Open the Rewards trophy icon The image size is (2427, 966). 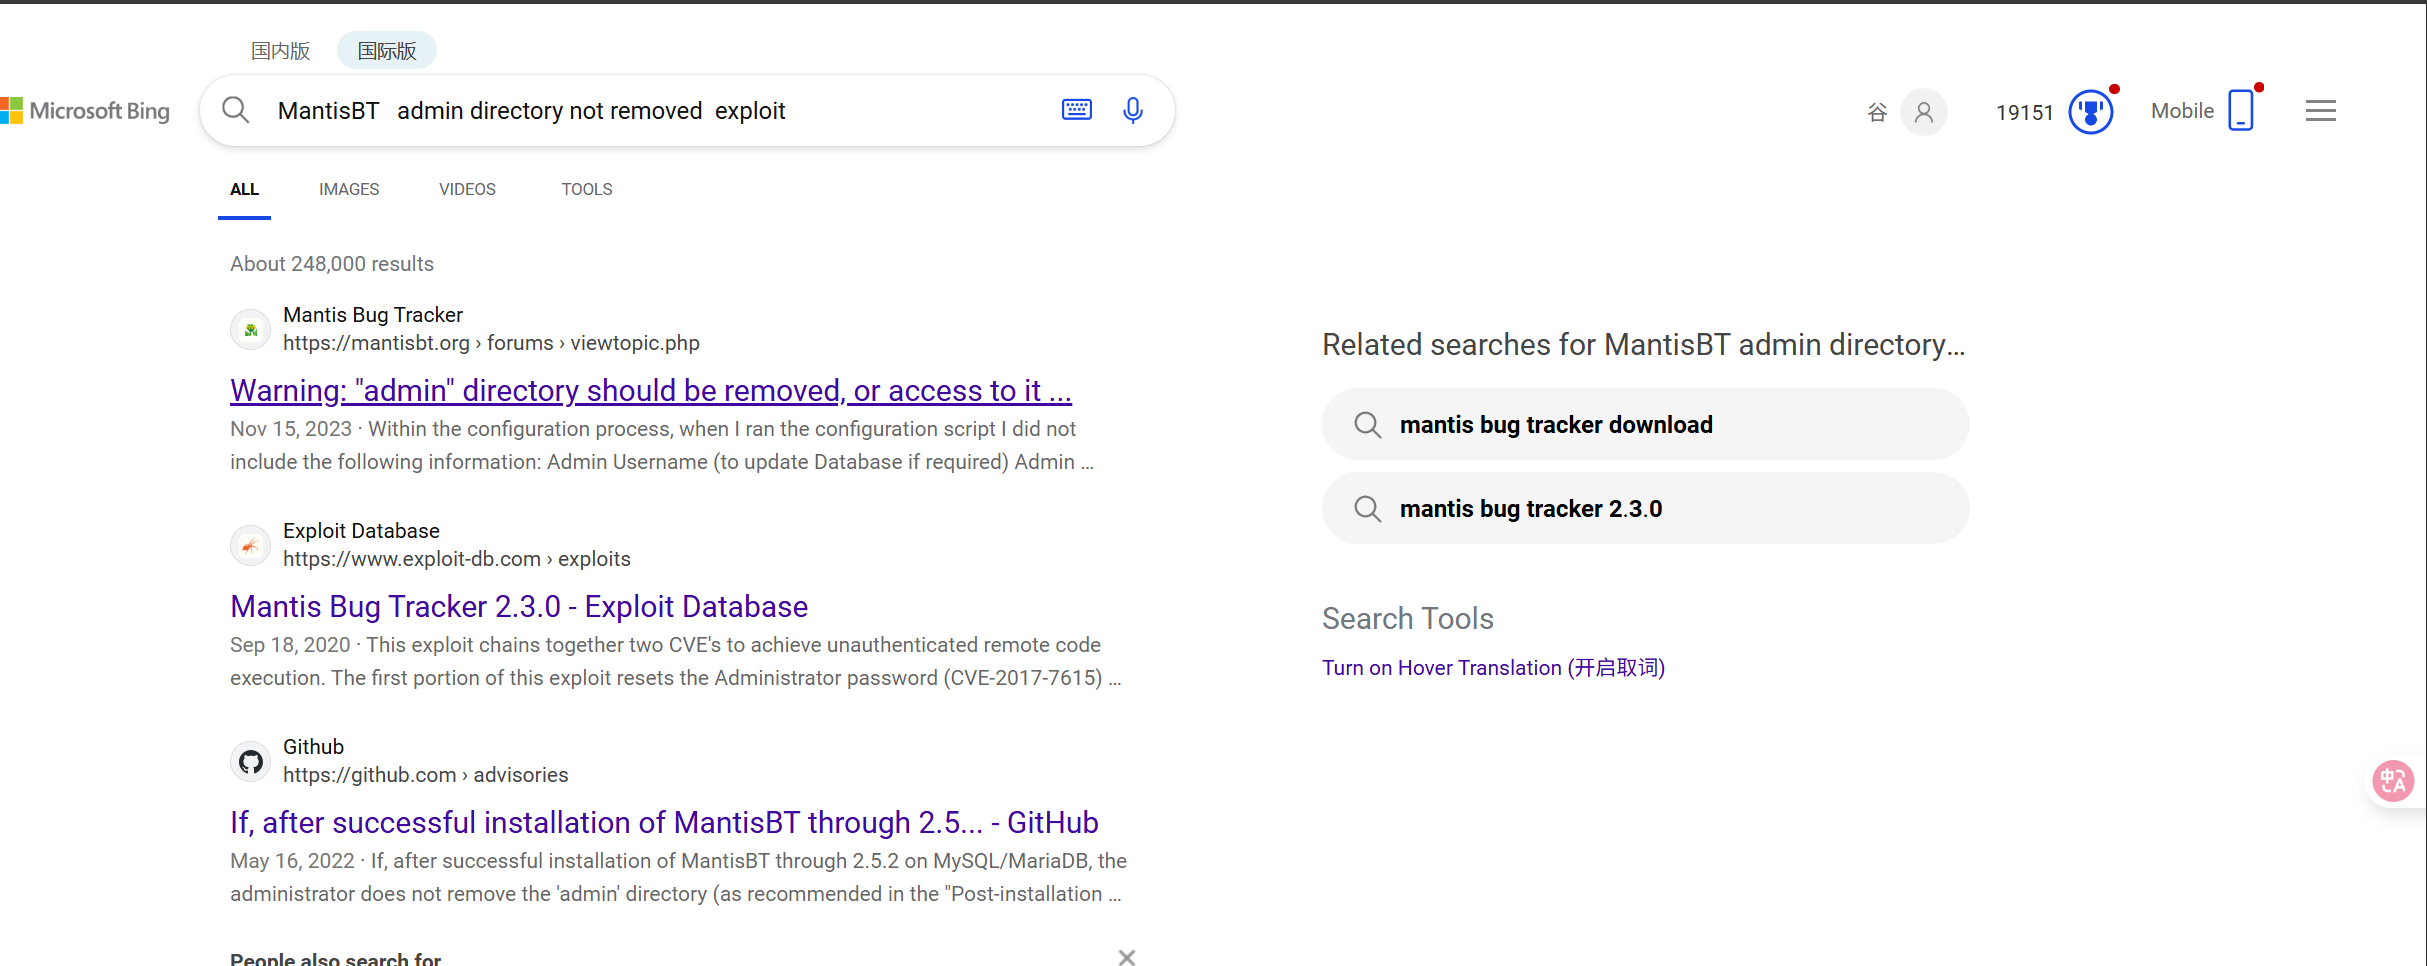coord(2091,111)
